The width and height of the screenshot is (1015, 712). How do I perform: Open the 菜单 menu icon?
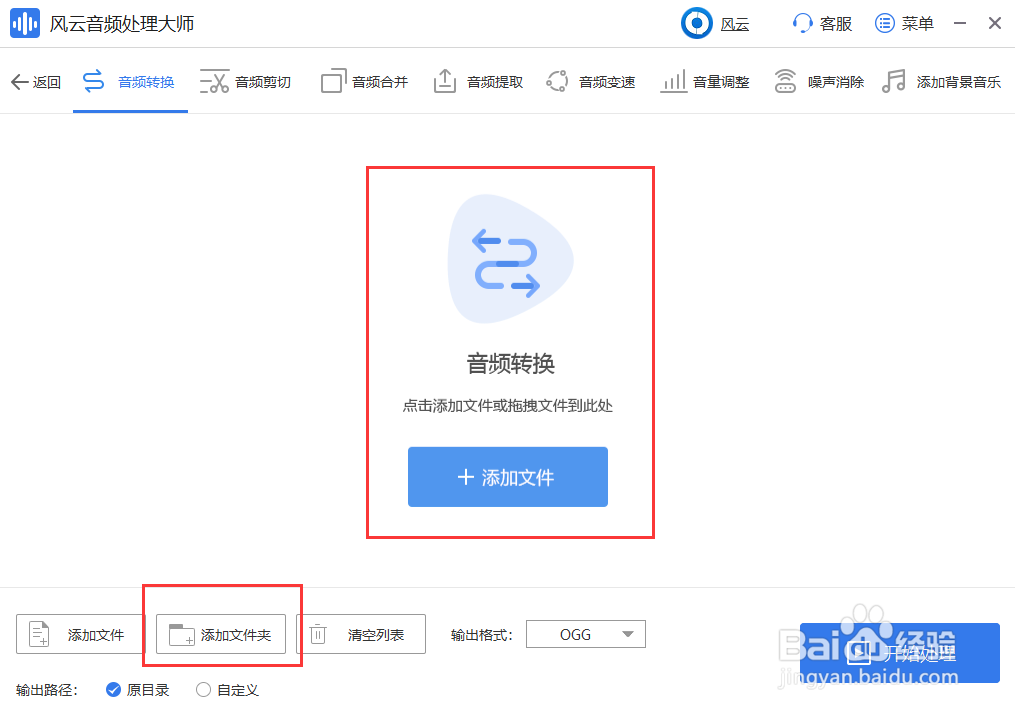(x=884, y=24)
